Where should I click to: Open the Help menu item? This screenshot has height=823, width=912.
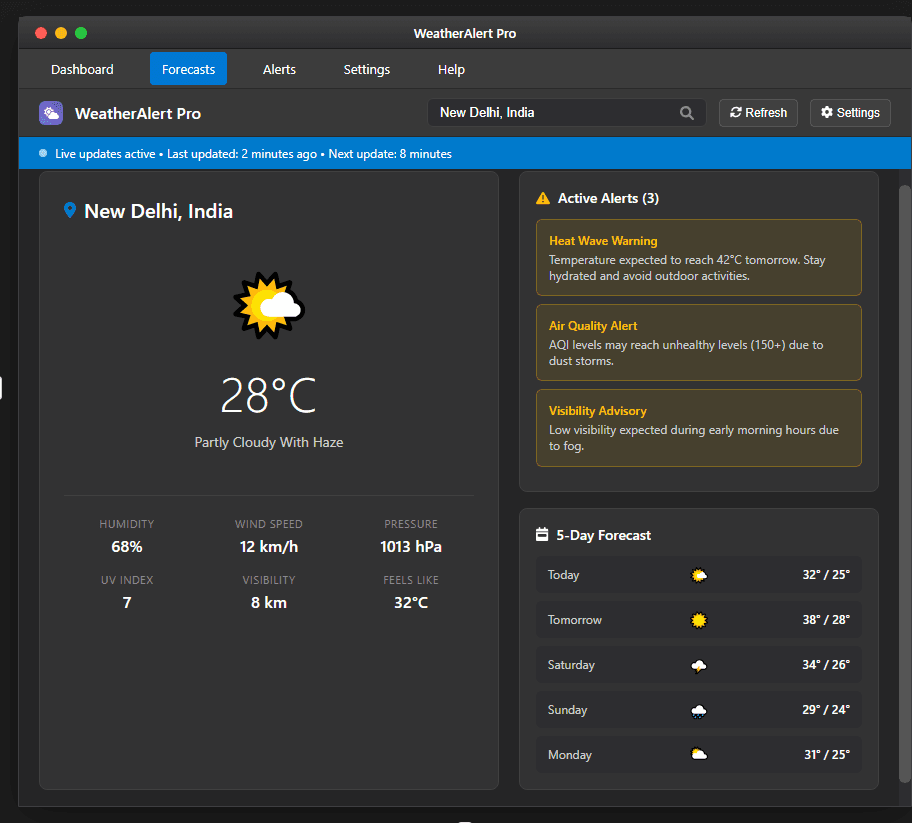click(x=451, y=69)
